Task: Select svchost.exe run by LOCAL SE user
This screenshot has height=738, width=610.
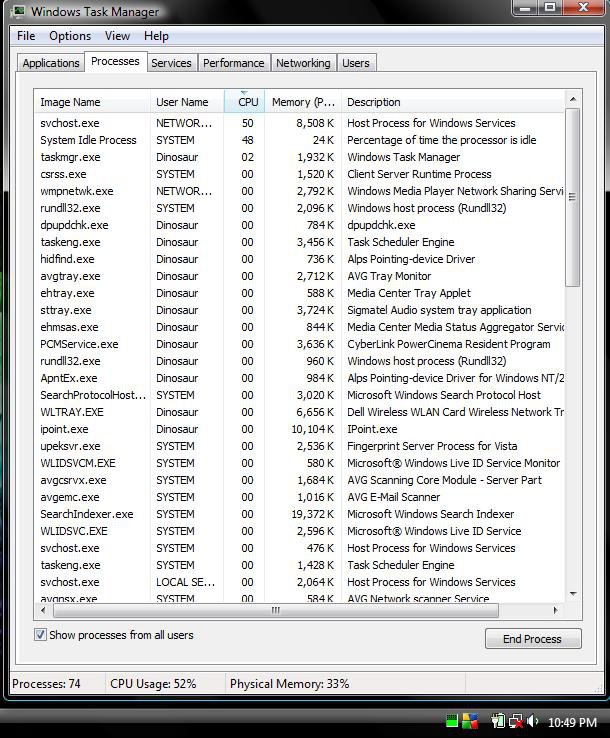Action: point(299,582)
